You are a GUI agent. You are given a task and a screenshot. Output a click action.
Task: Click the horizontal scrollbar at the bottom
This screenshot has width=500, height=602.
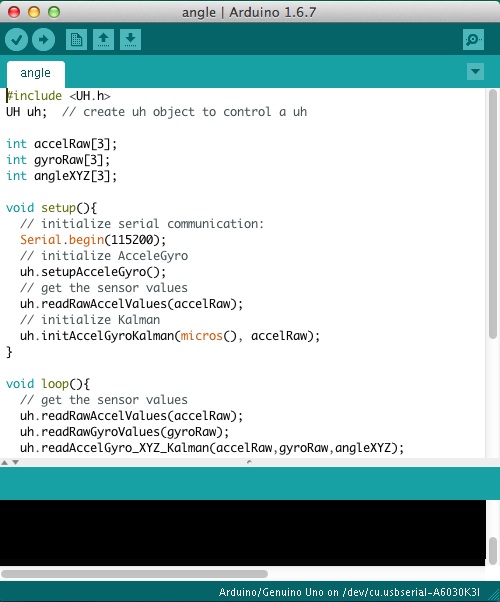tap(134, 574)
